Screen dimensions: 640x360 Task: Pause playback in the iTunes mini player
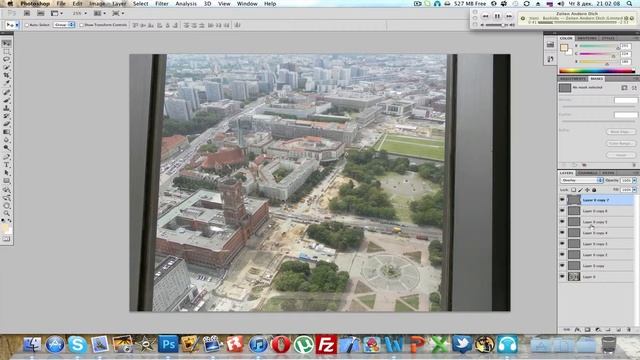497,16
